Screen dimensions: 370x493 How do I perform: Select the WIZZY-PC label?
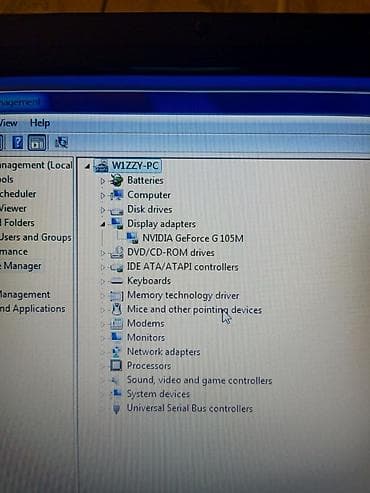tap(135, 165)
